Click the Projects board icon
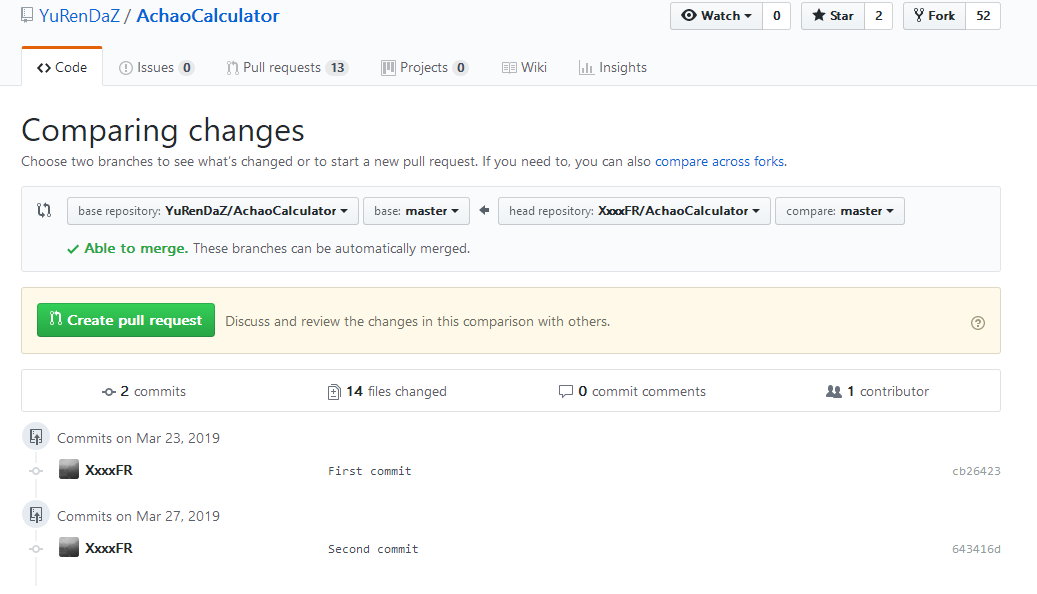 [x=388, y=67]
